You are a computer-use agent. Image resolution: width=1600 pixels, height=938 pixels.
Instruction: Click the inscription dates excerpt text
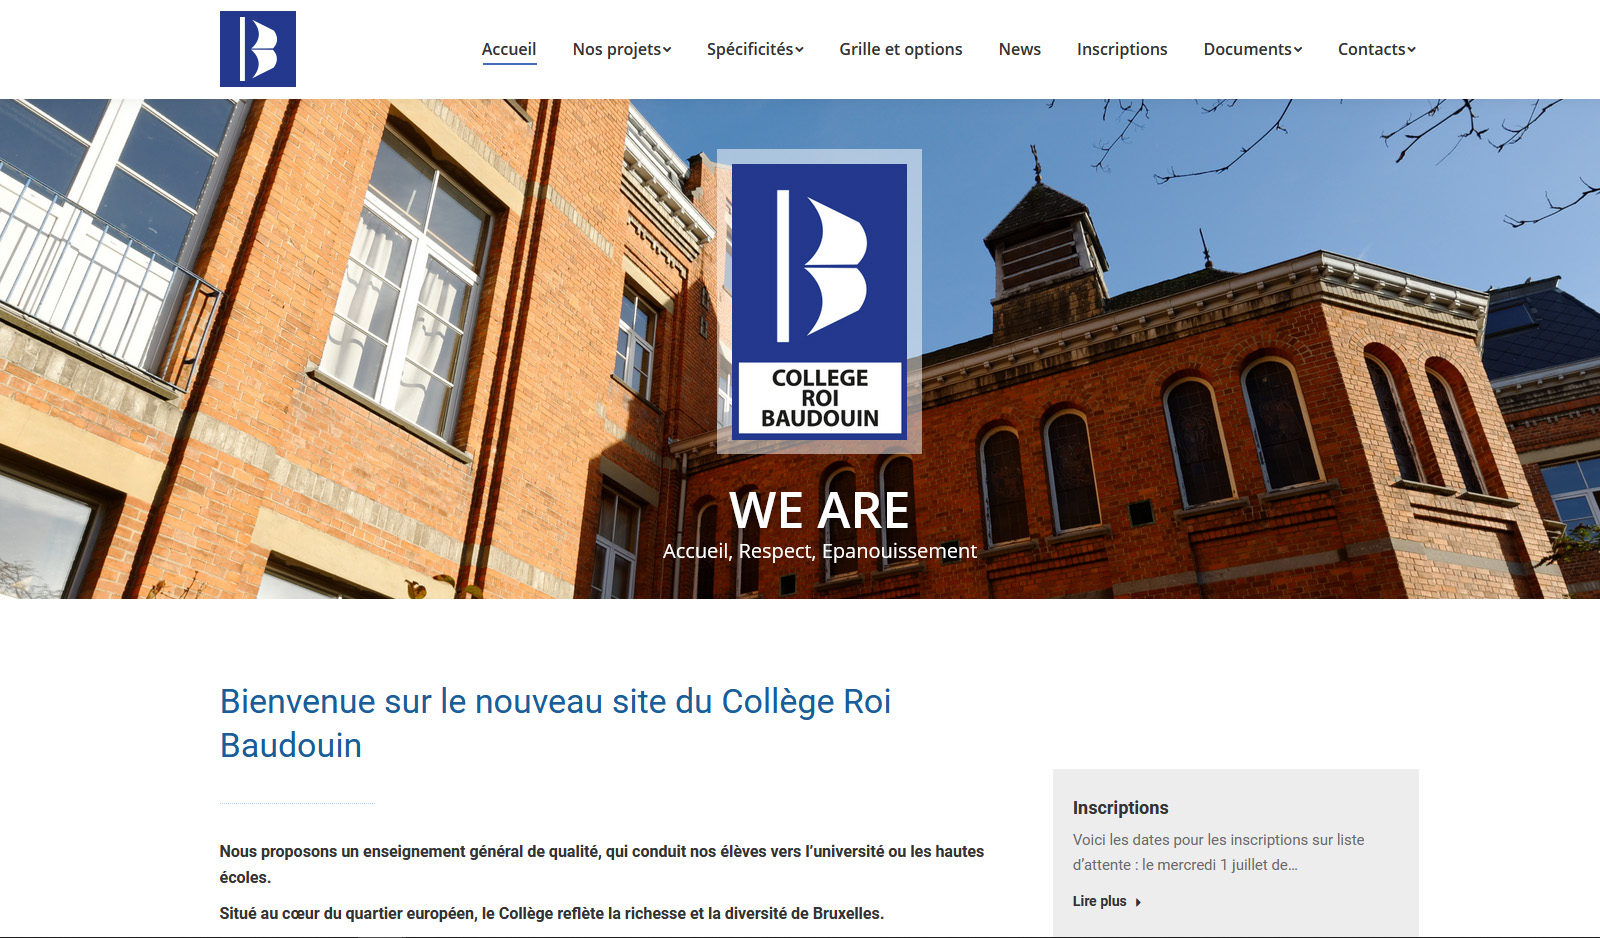[x=1218, y=852]
